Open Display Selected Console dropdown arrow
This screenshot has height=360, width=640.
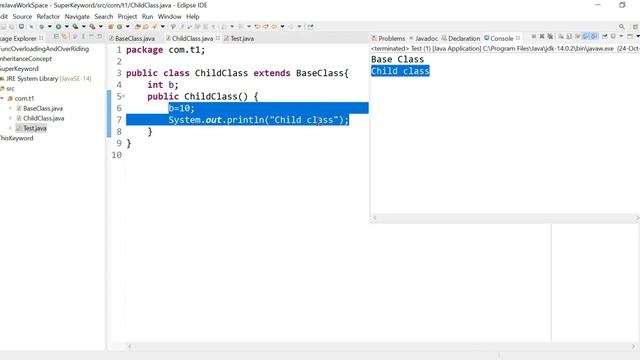tap(621, 36)
